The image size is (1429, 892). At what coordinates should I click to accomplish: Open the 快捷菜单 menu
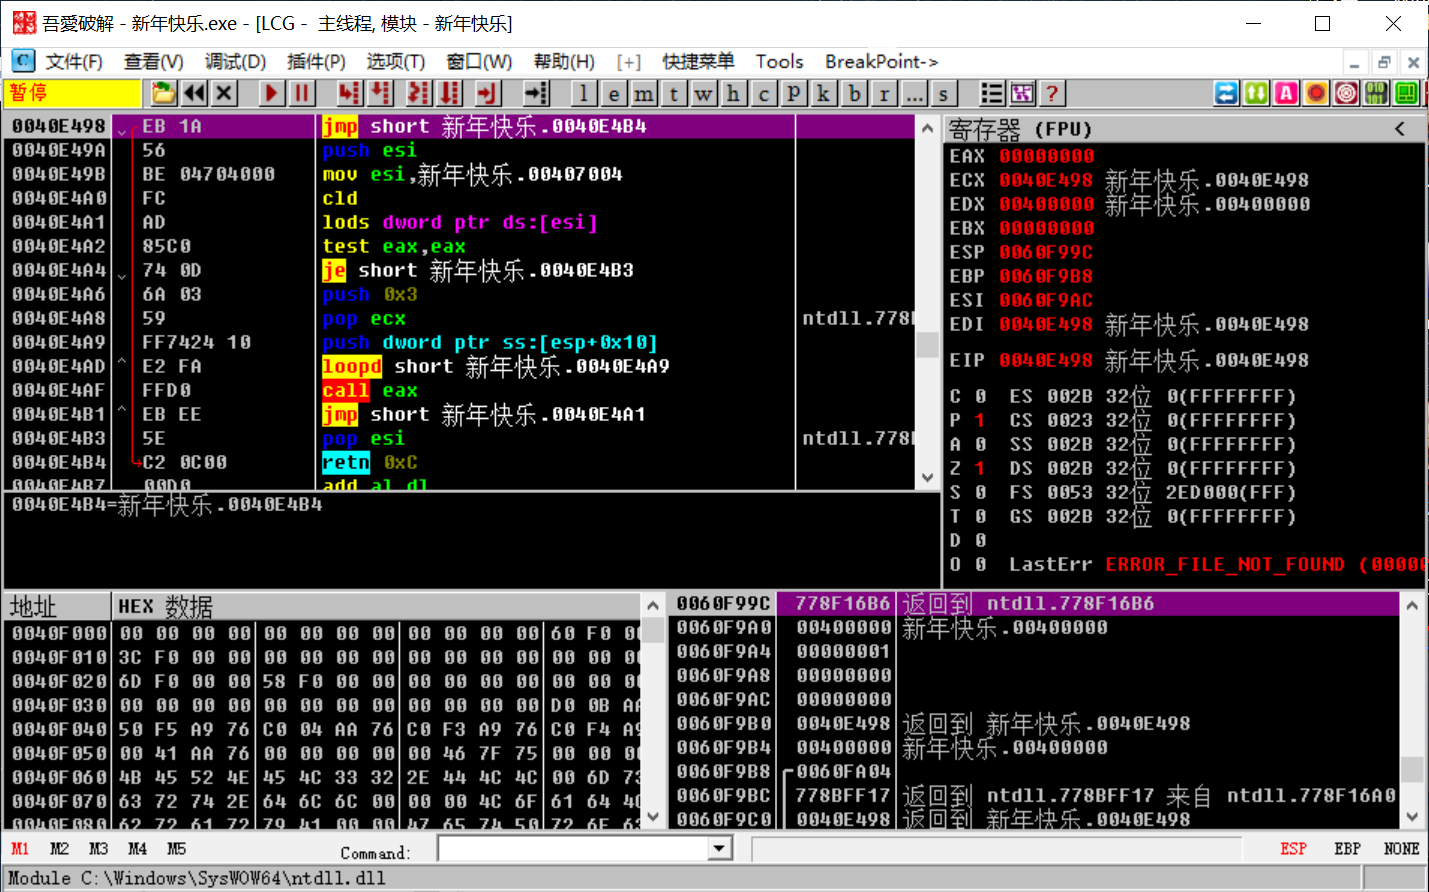[x=698, y=62]
